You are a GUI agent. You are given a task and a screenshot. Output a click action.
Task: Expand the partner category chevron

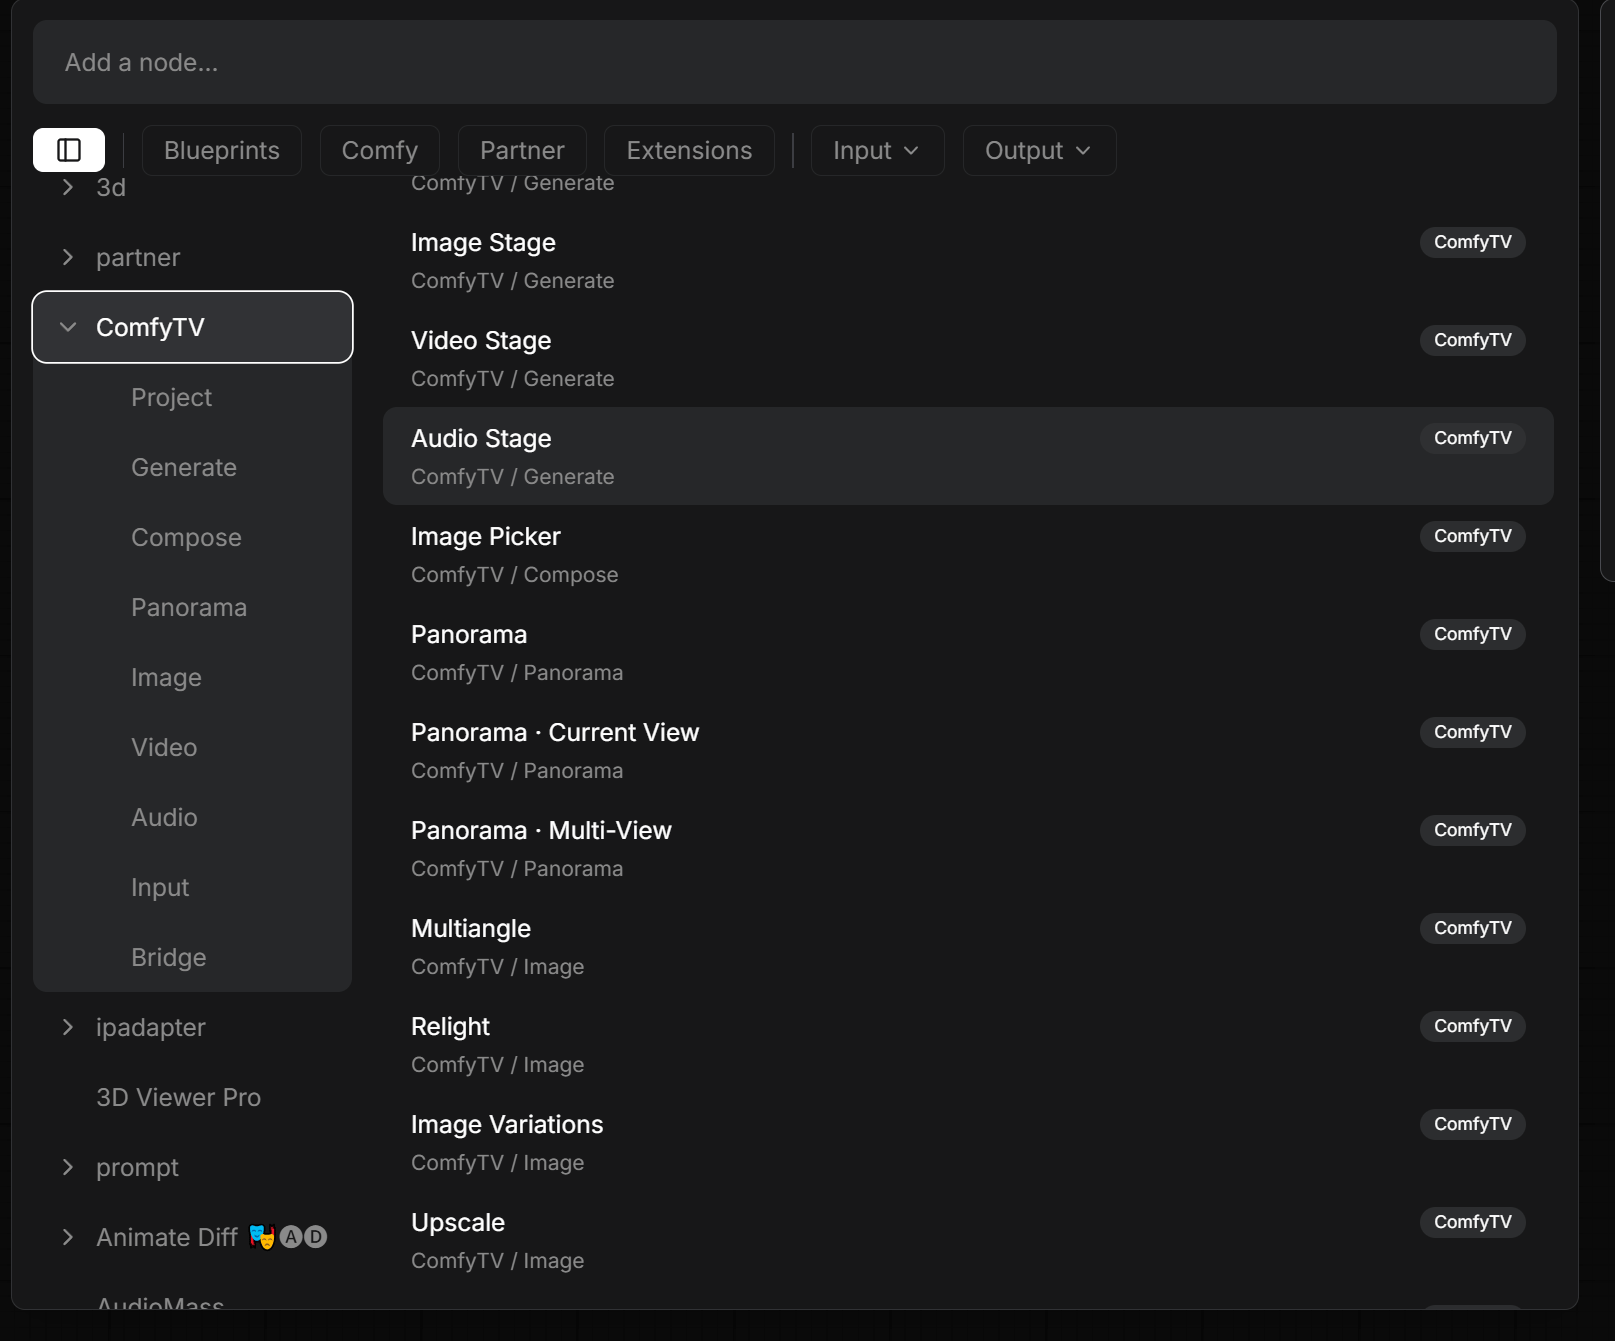coord(68,257)
